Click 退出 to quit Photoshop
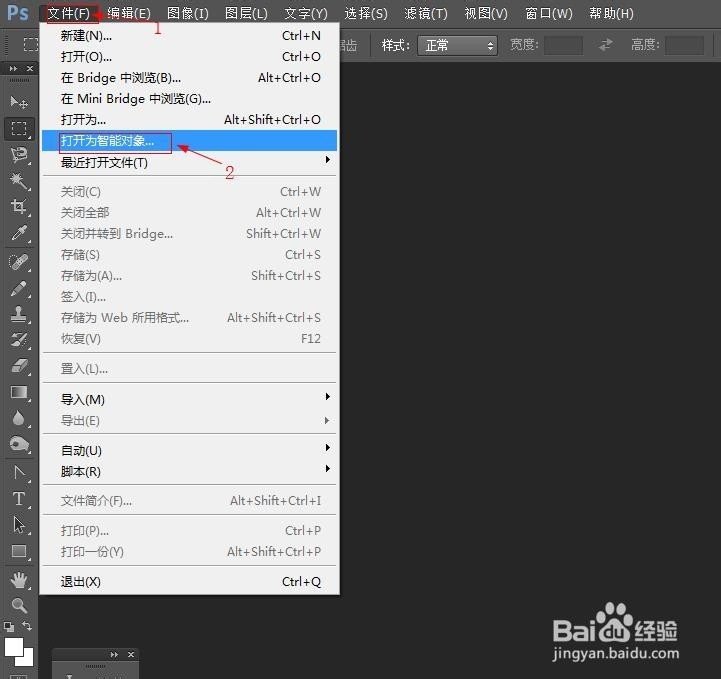Image resolution: width=721 pixels, height=679 pixels. 81,582
